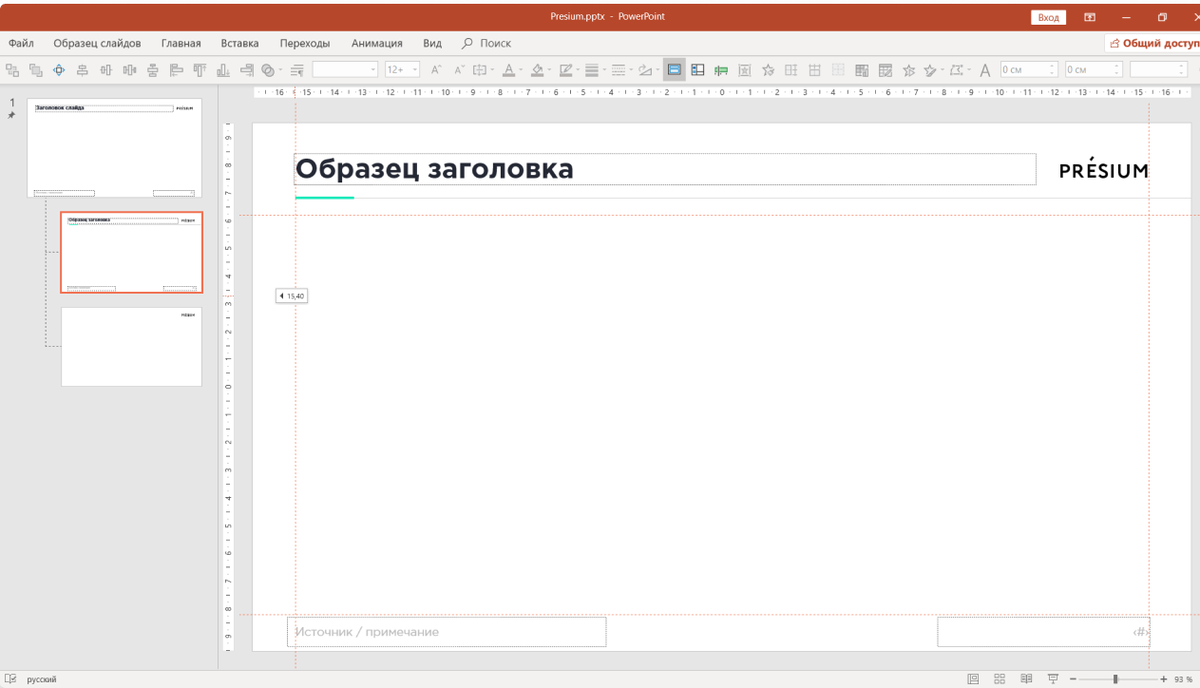Click zoom in plus button
Viewport: 1200px width, 688px height.
click(x=1163, y=679)
